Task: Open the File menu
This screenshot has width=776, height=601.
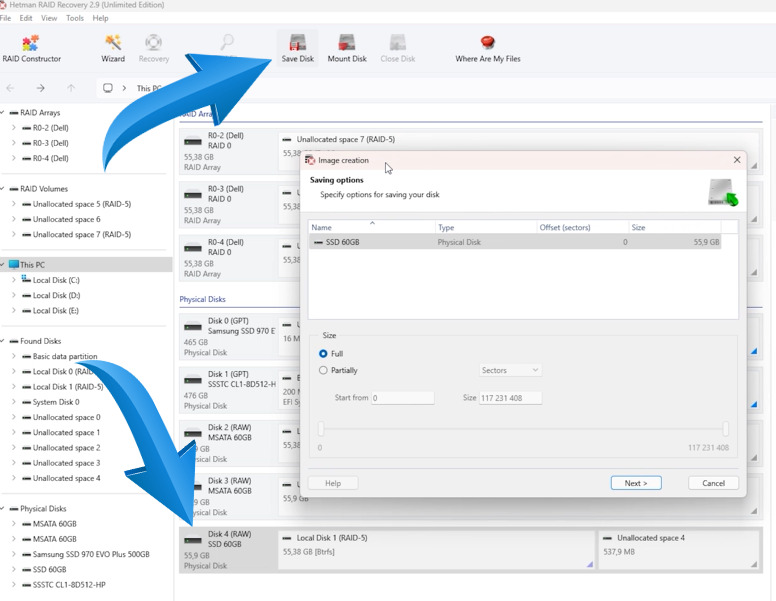Action: coord(5,18)
